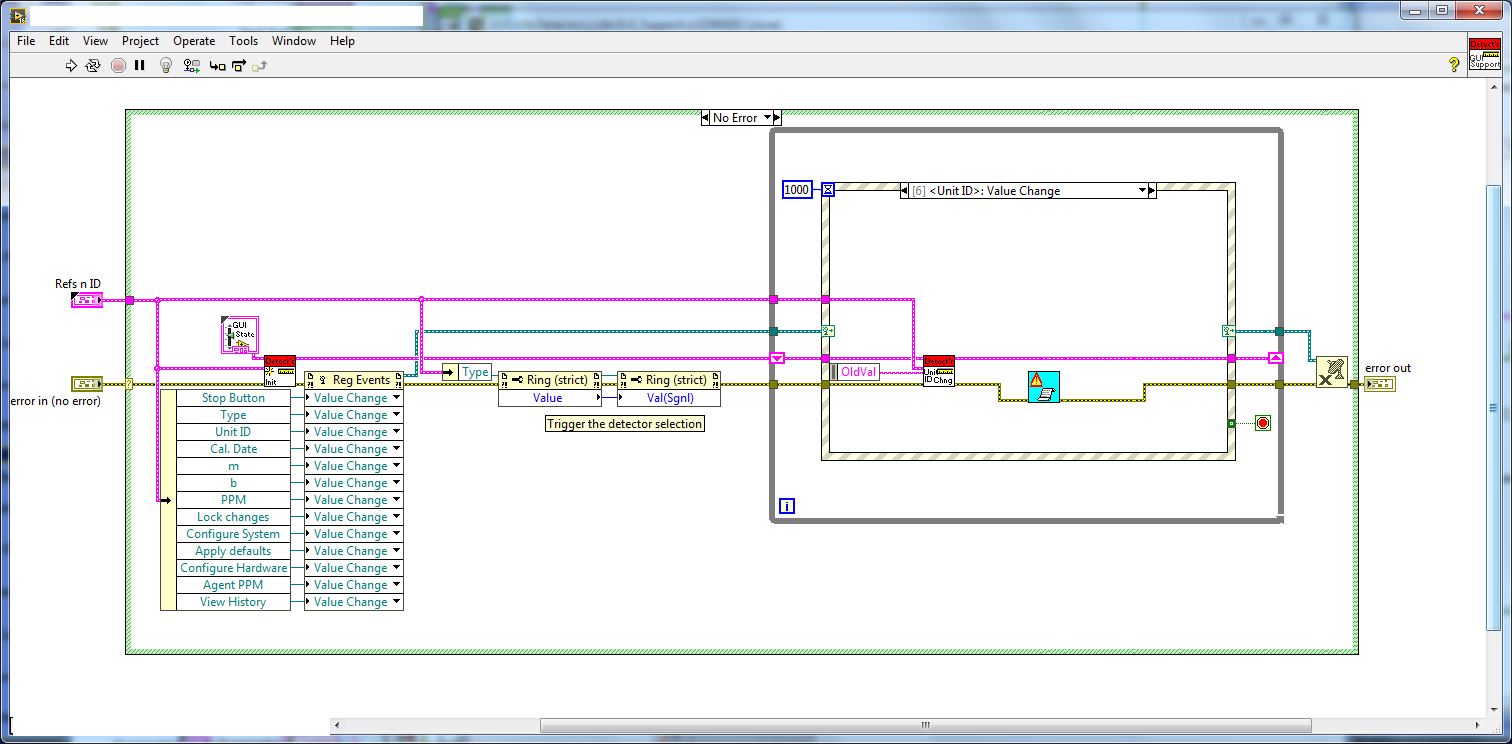Open the Tools menu
1512x744 pixels.
pyautogui.click(x=243, y=41)
